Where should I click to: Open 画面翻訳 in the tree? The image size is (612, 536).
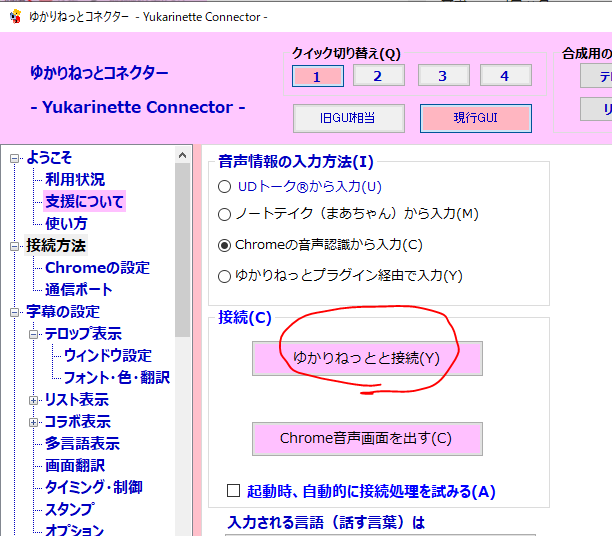click(75, 466)
